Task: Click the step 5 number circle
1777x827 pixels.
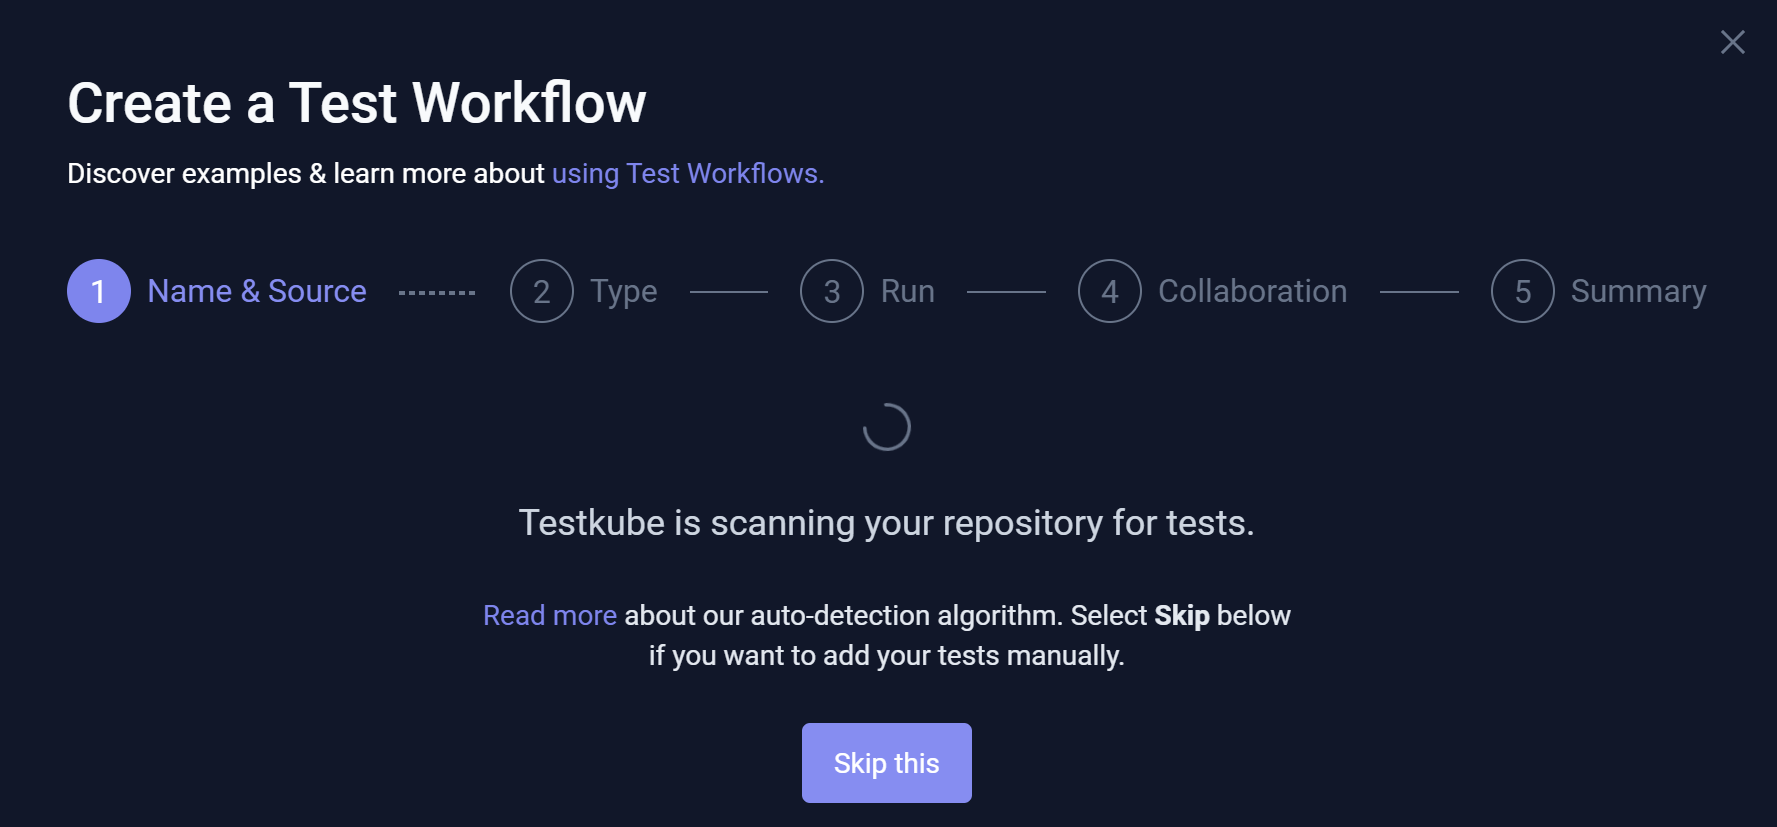Action: click(x=1522, y=291)
